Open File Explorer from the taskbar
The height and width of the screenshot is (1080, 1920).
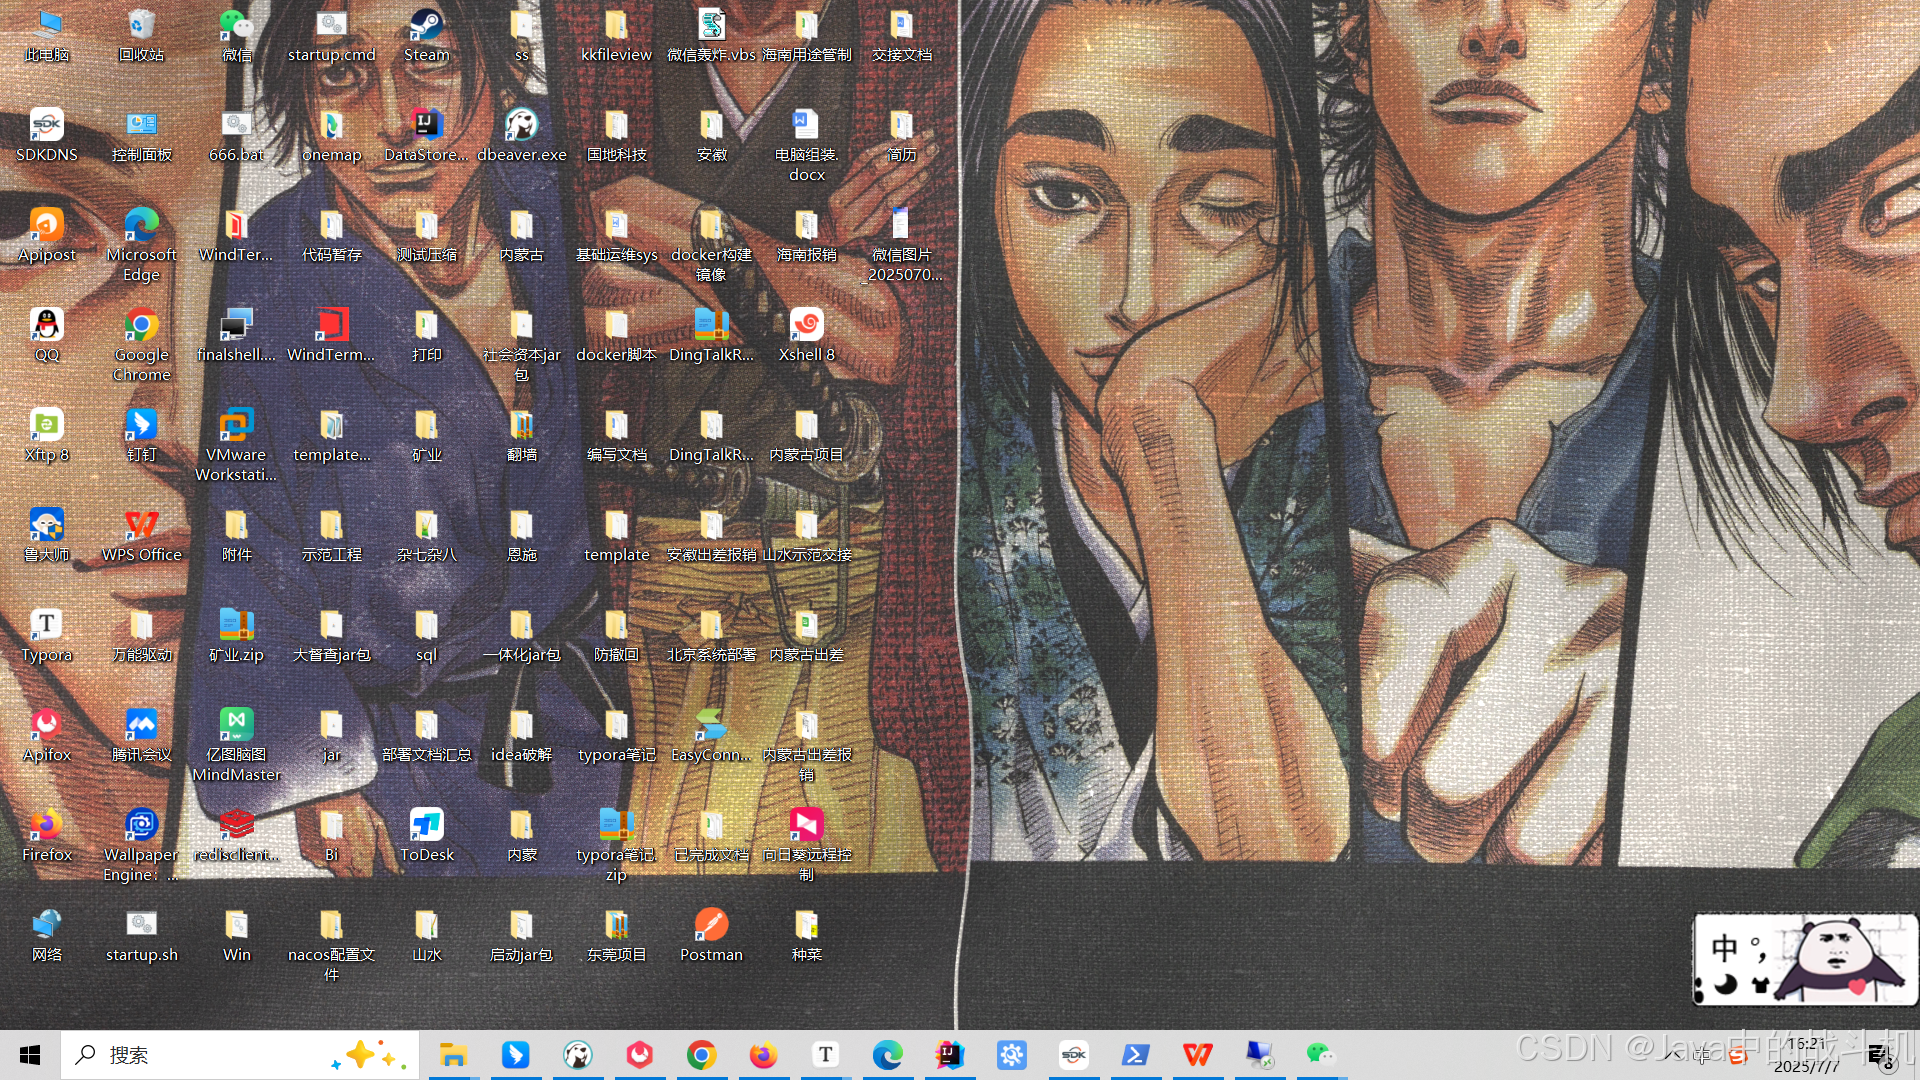pos(453,1055)
